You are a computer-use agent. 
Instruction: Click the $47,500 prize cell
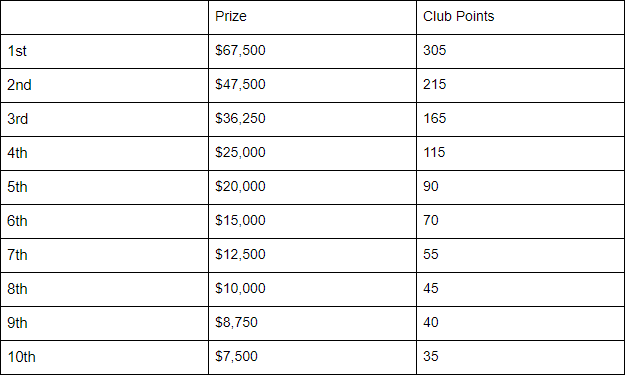tap(312, 85)
